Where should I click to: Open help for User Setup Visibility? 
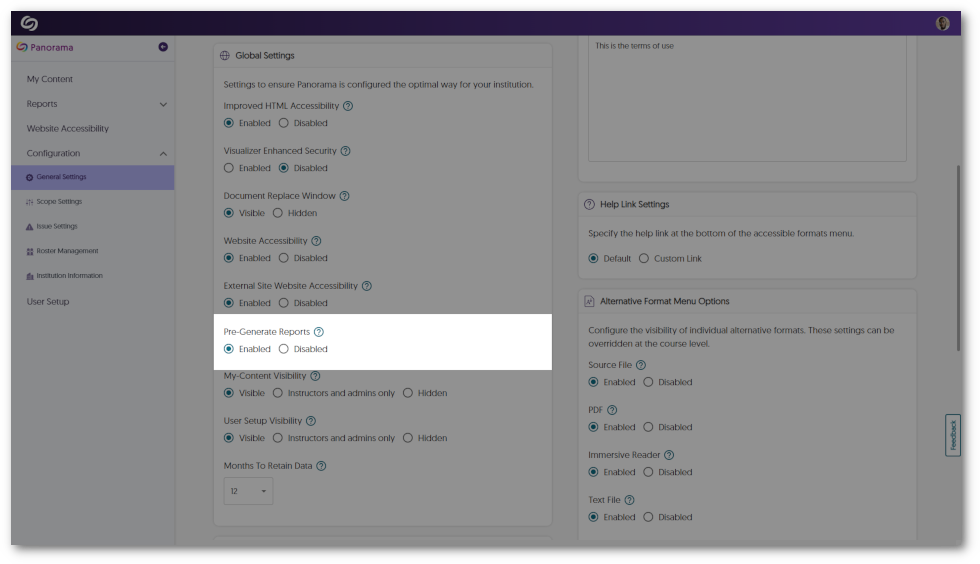click(311, 421)
